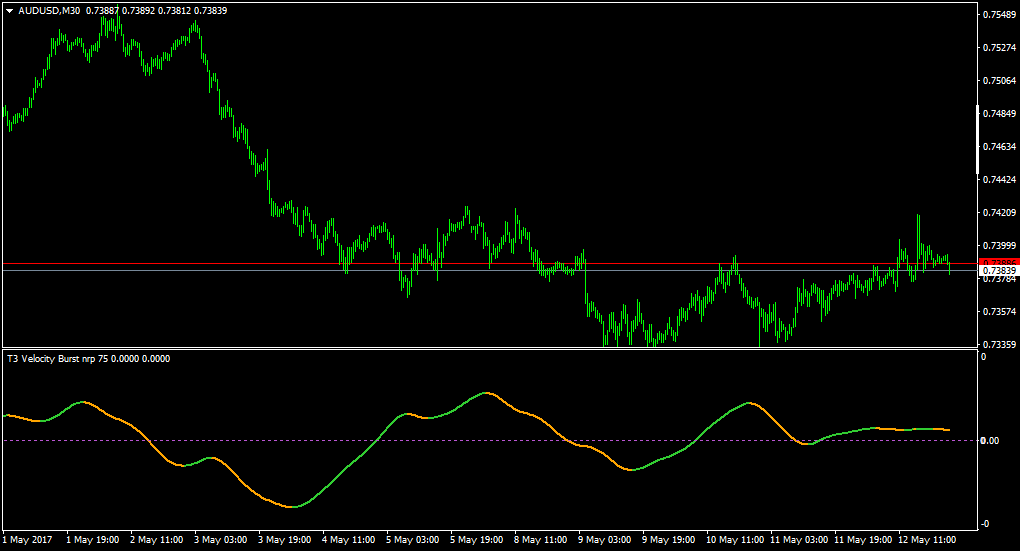Click the 0.74849 price scale label
The image size is (1020, 551).
click(x=999, y=113)
